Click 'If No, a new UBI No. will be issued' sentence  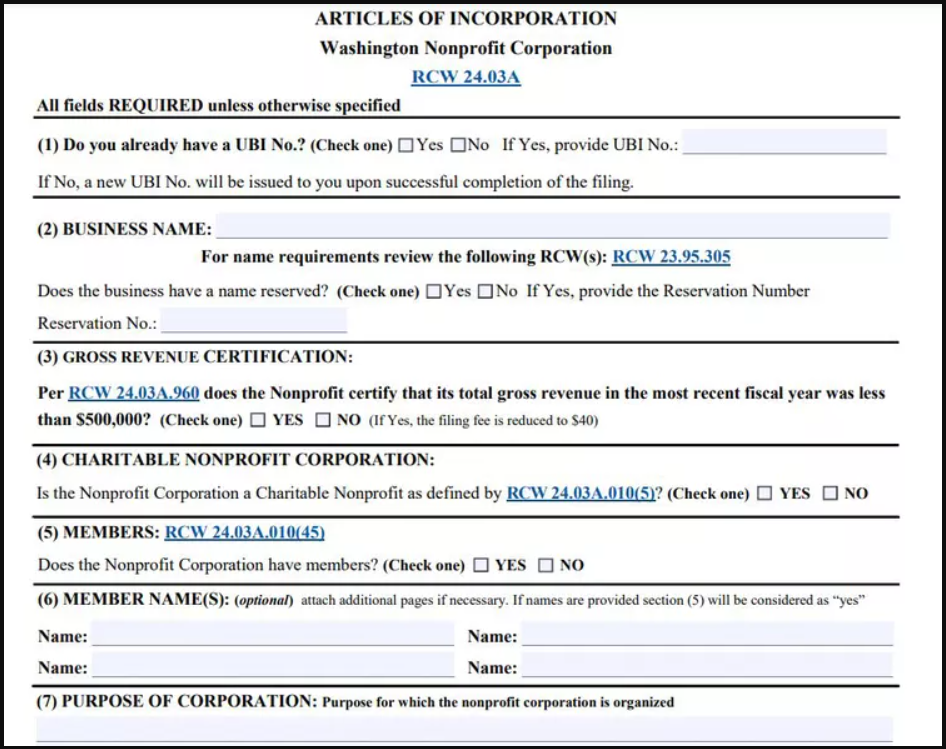pyautogui.click(x=335, y=182)
